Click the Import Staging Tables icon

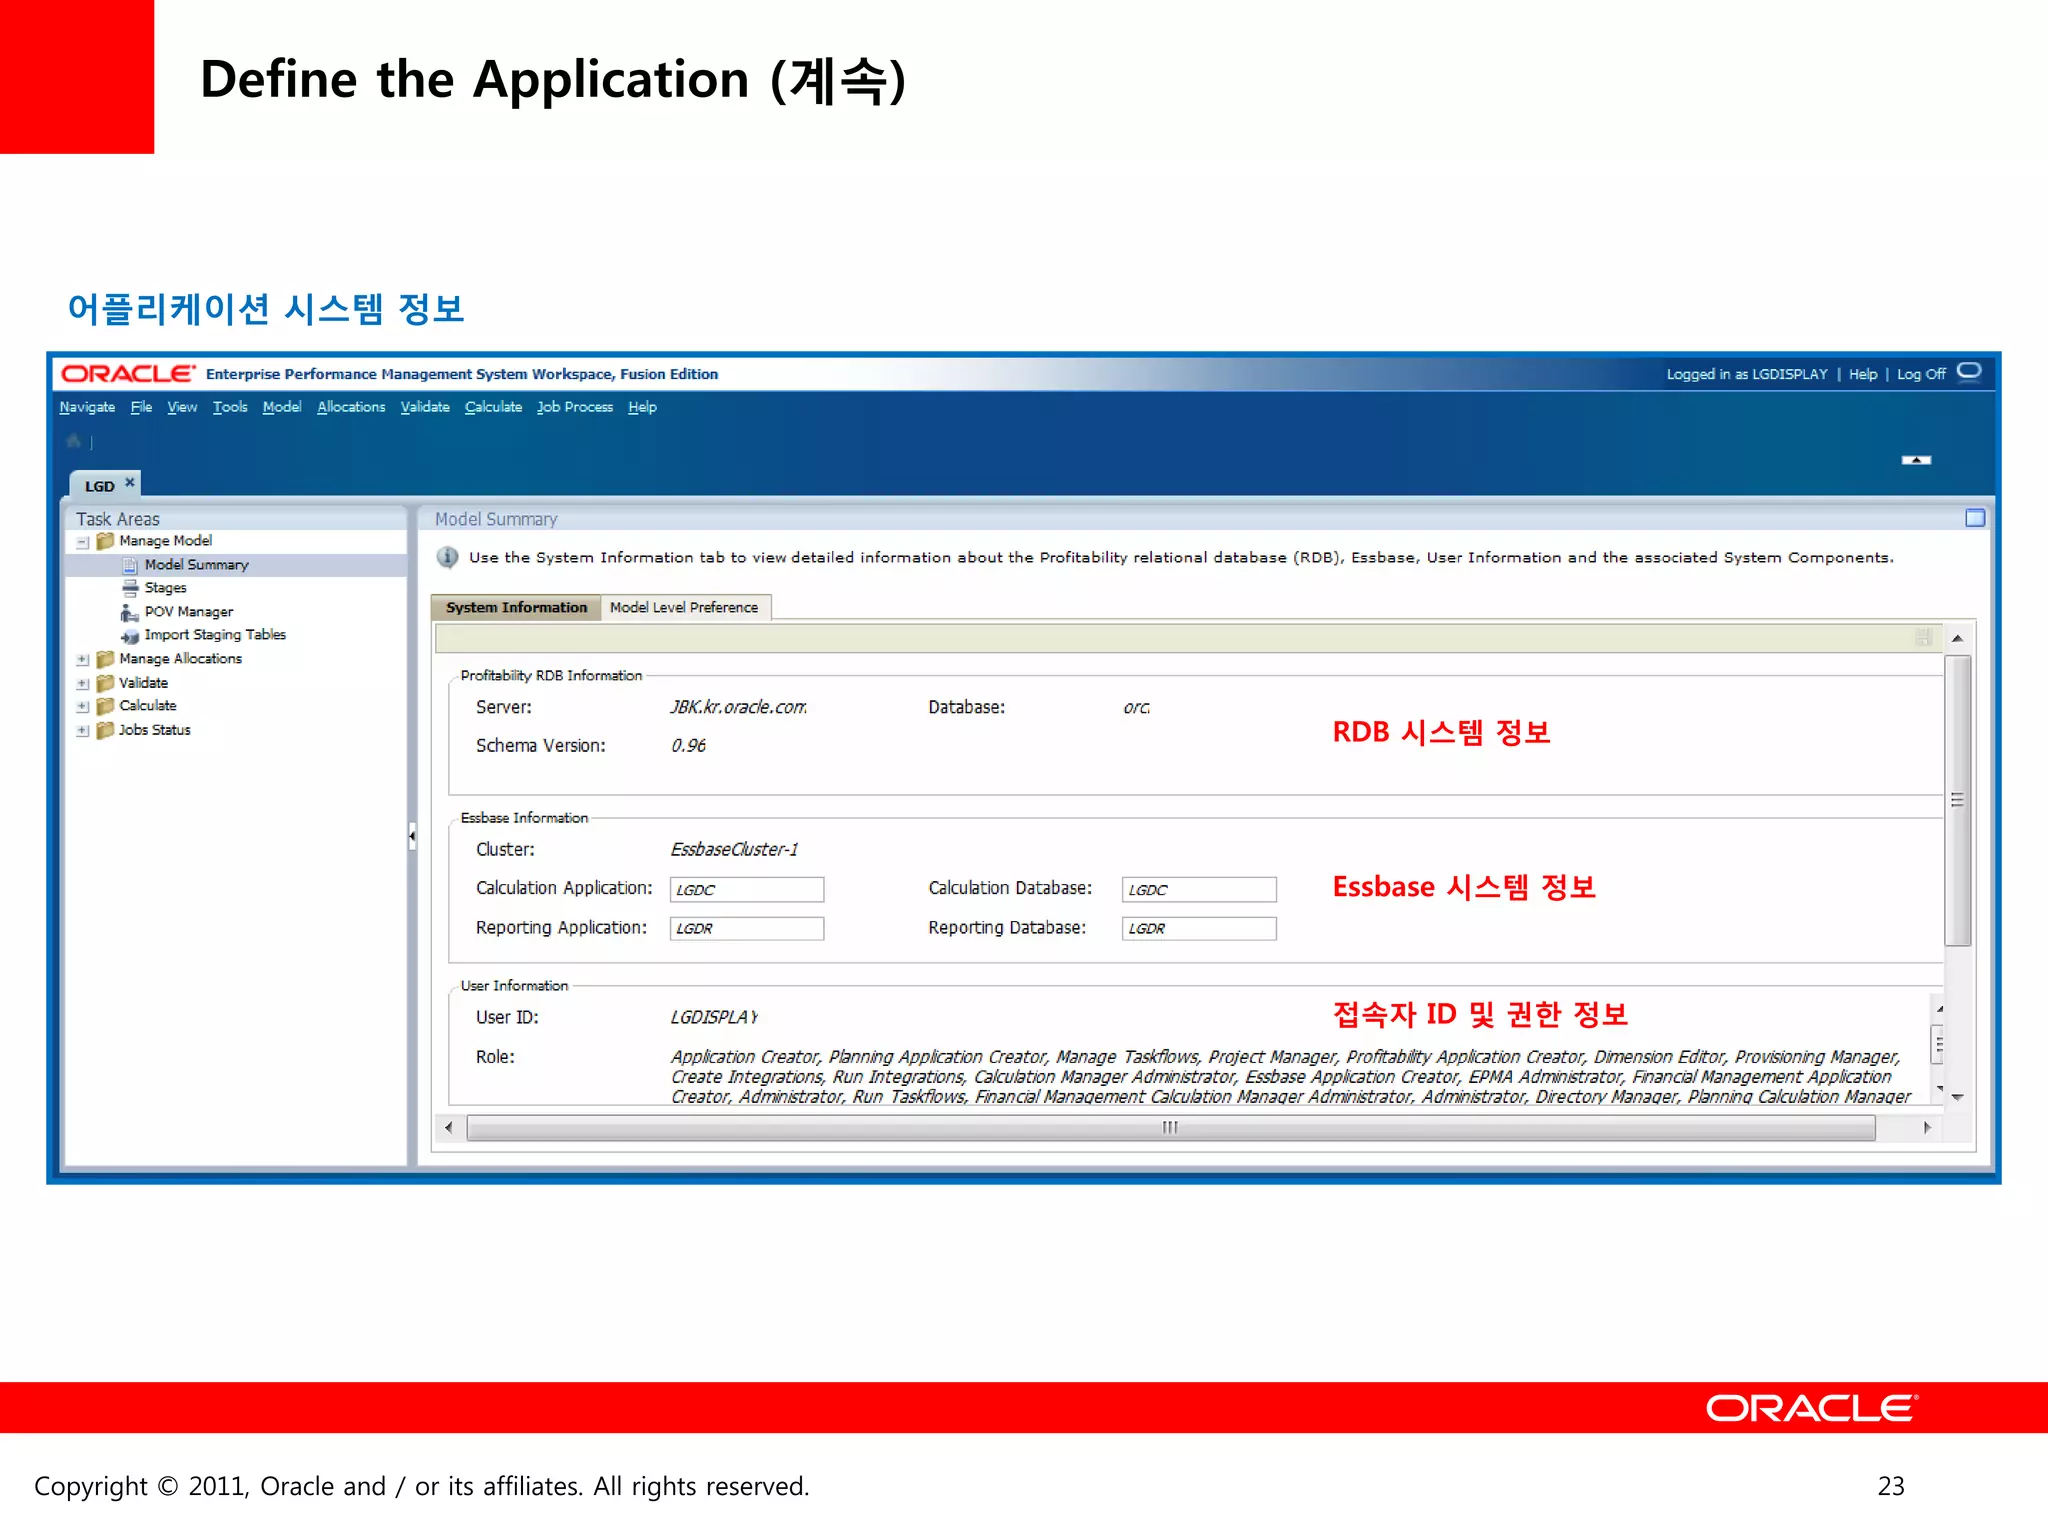click(130, 636)
